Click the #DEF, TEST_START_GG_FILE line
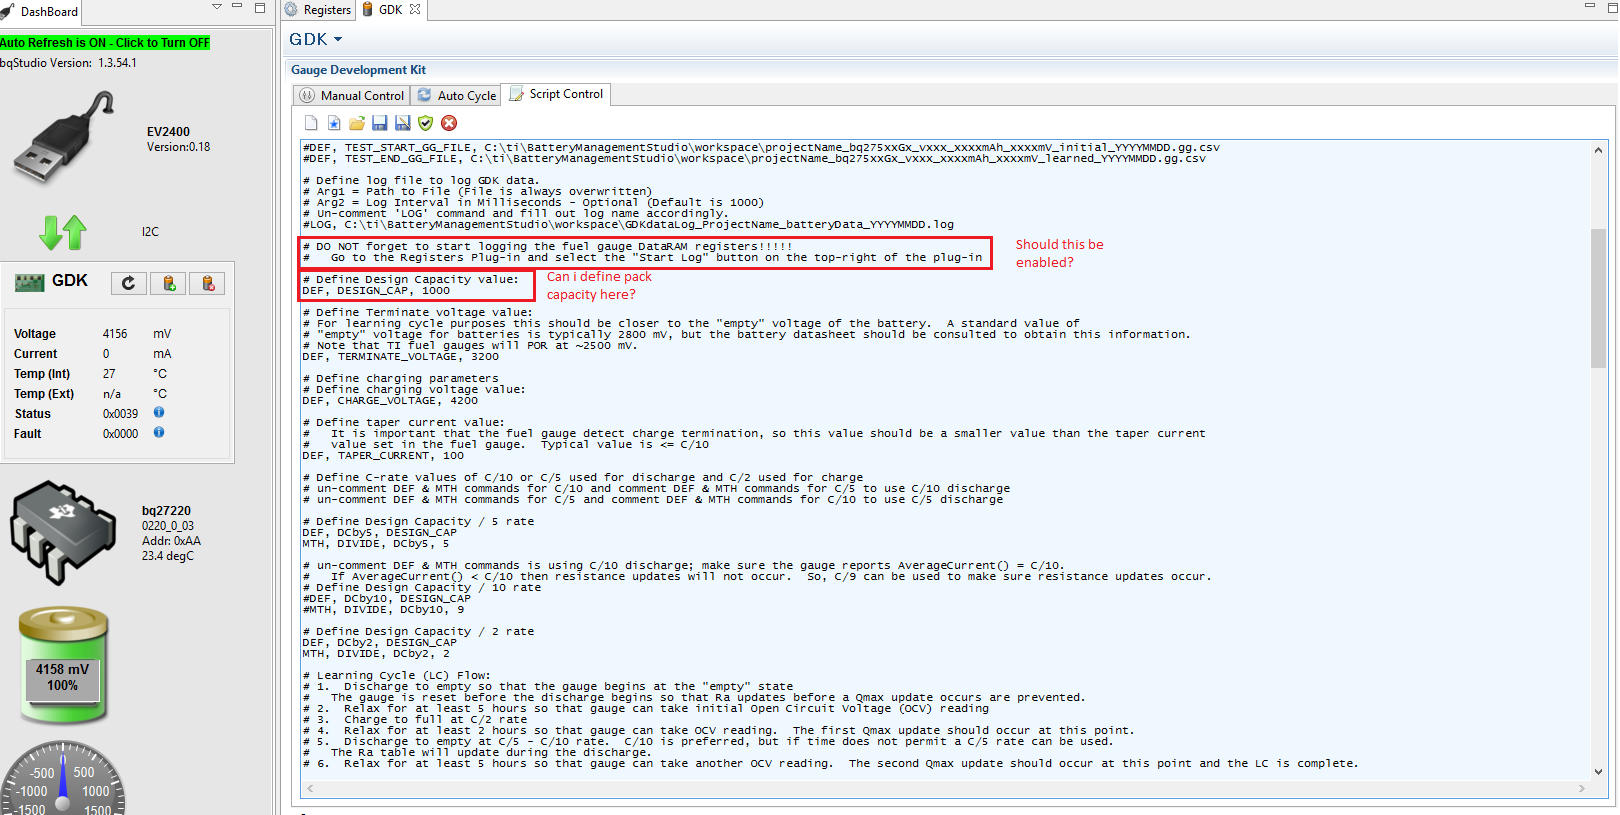 click(x=761, y=148)
